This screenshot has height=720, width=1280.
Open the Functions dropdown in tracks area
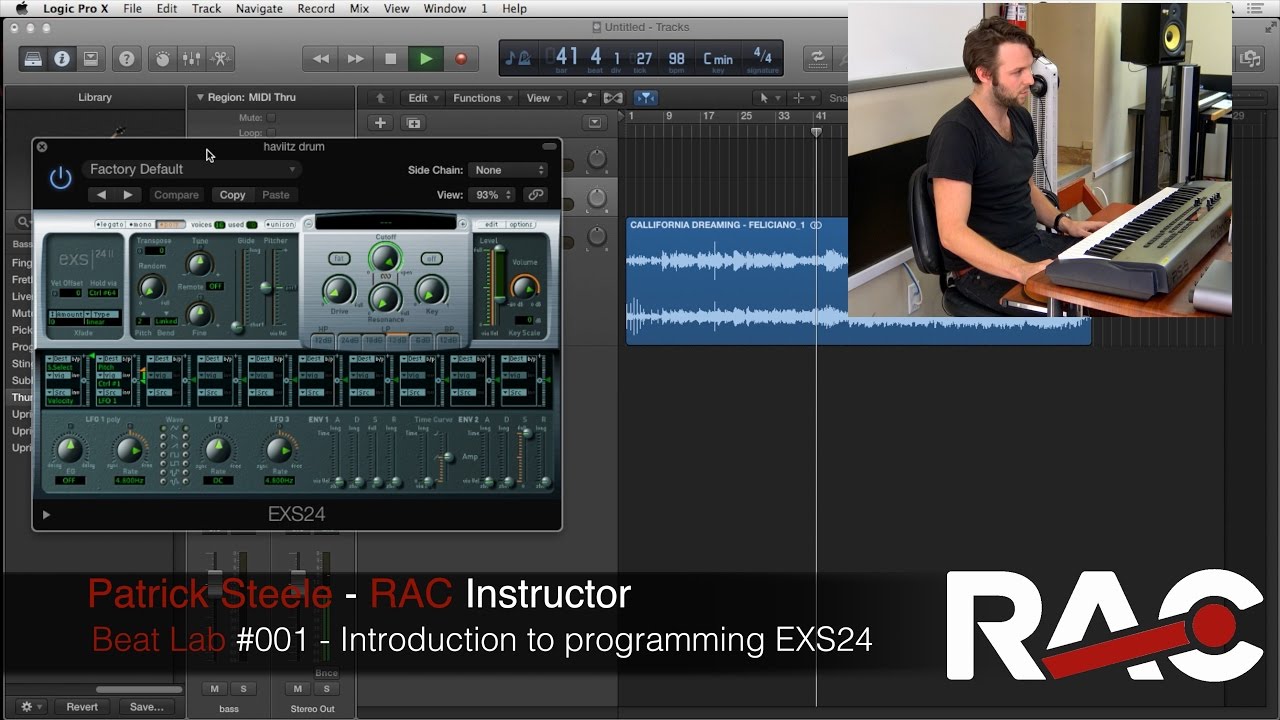pyautogui.click(x=483, y=98)
